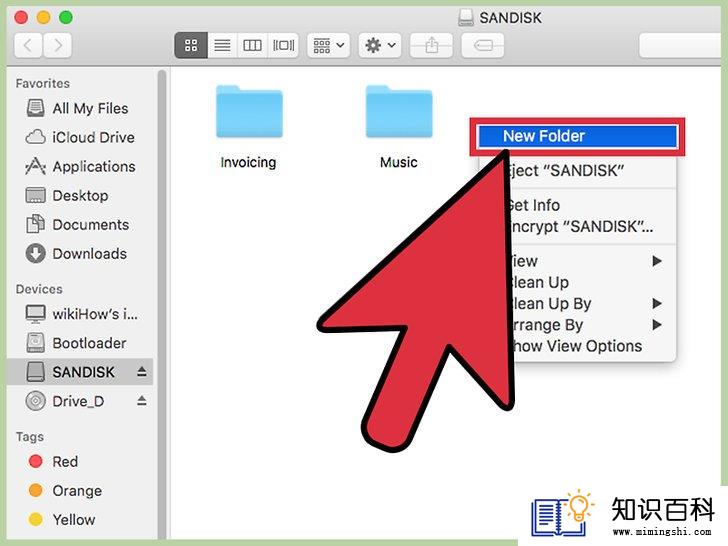The width and height of the screenshot is (728, 546).
Task: Select Show View Options menu entry
Action: 577,346
